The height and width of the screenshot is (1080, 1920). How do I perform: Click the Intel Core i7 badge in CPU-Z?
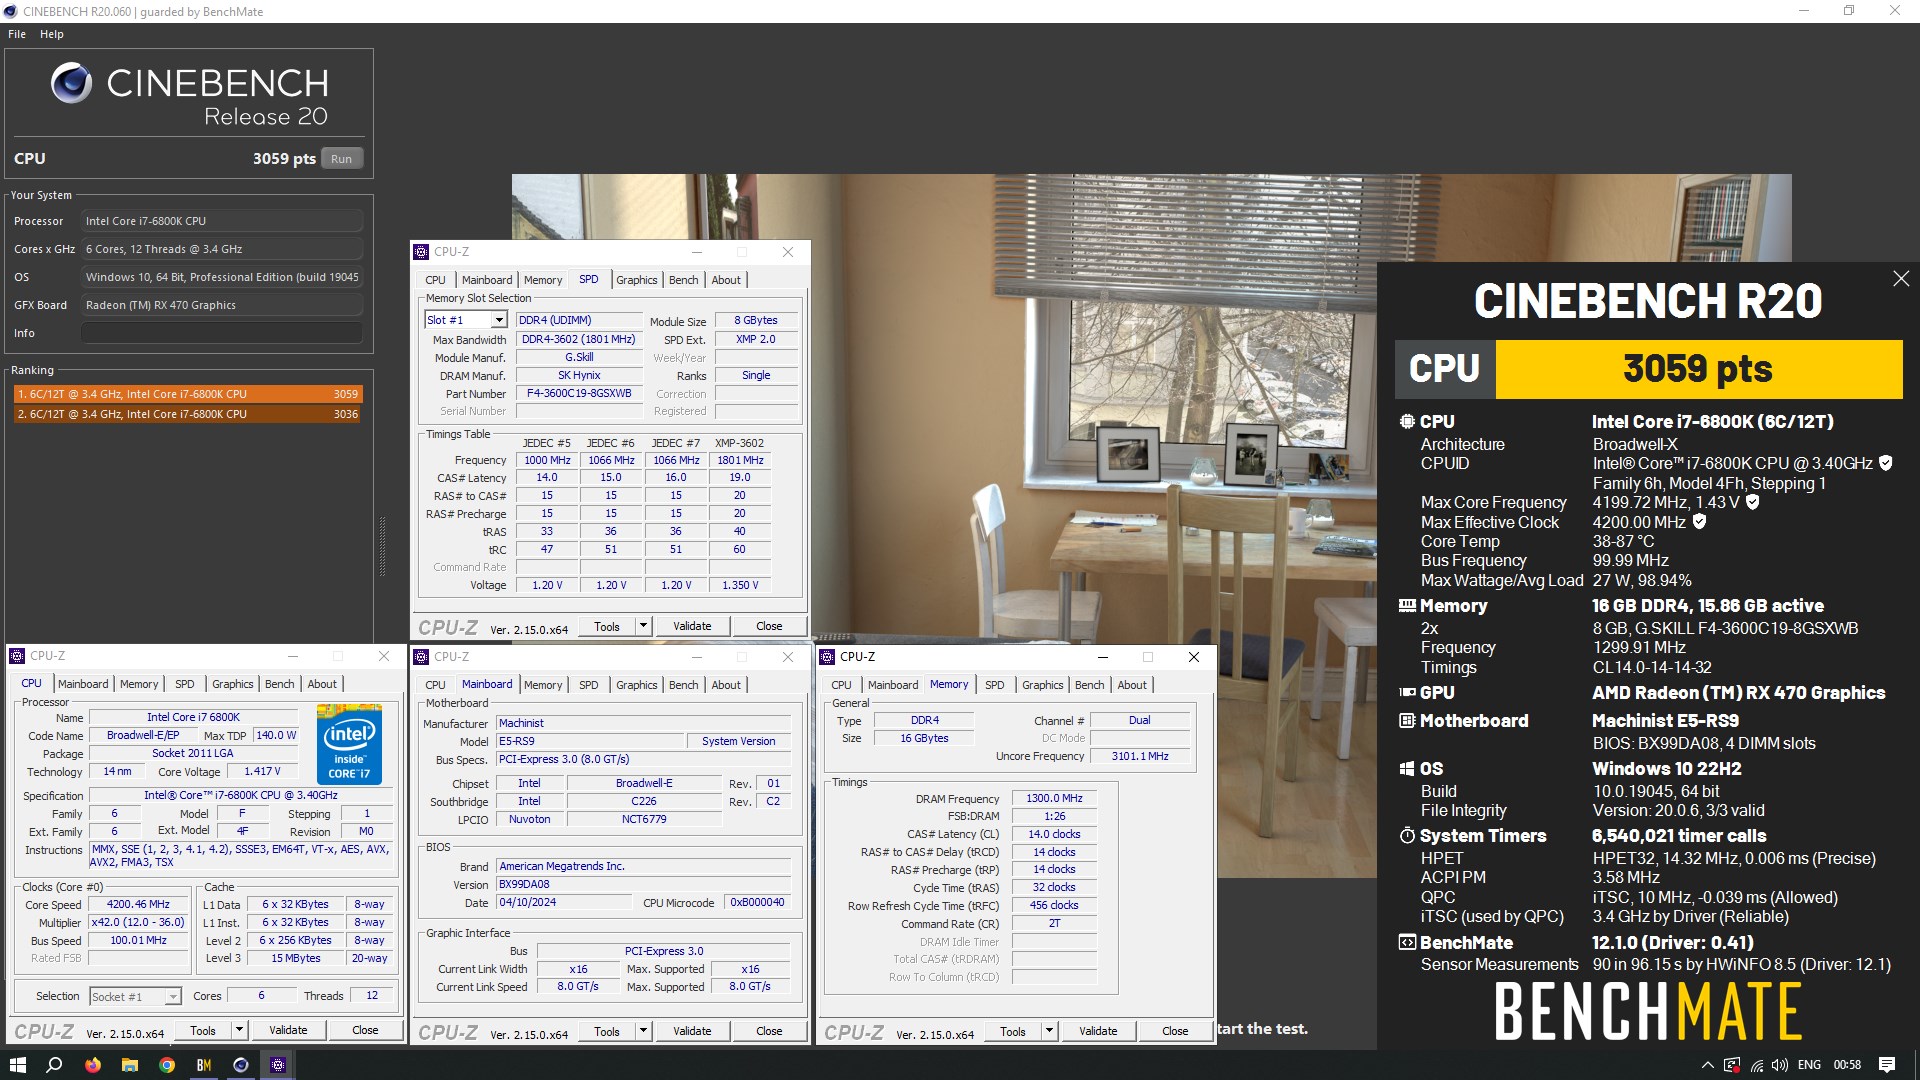349,745
